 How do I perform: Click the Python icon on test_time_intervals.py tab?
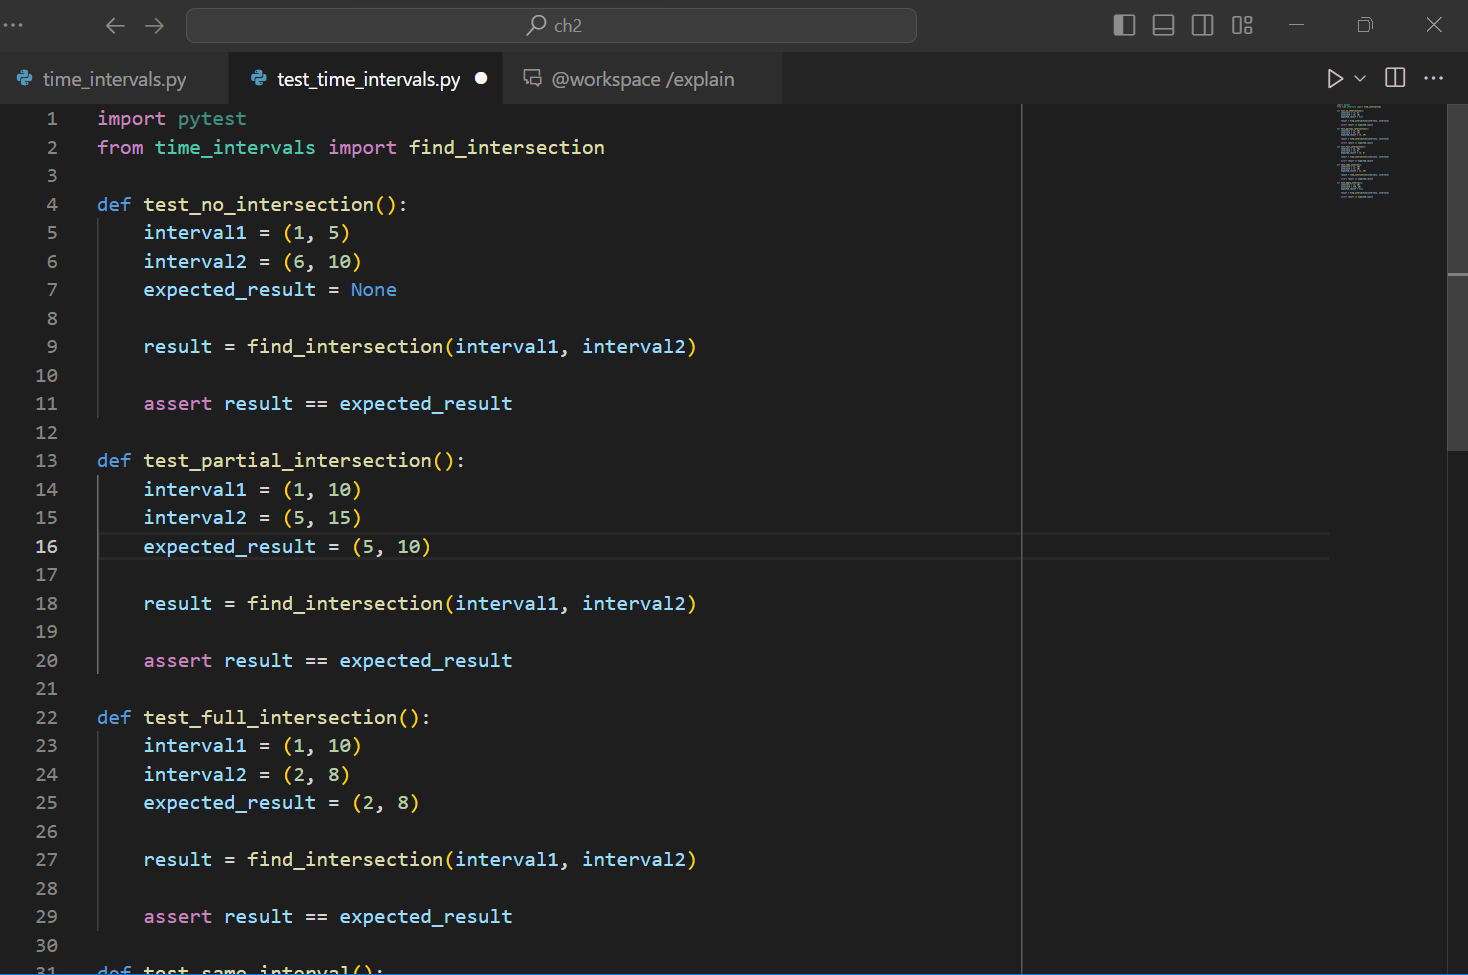coord(259,78)
